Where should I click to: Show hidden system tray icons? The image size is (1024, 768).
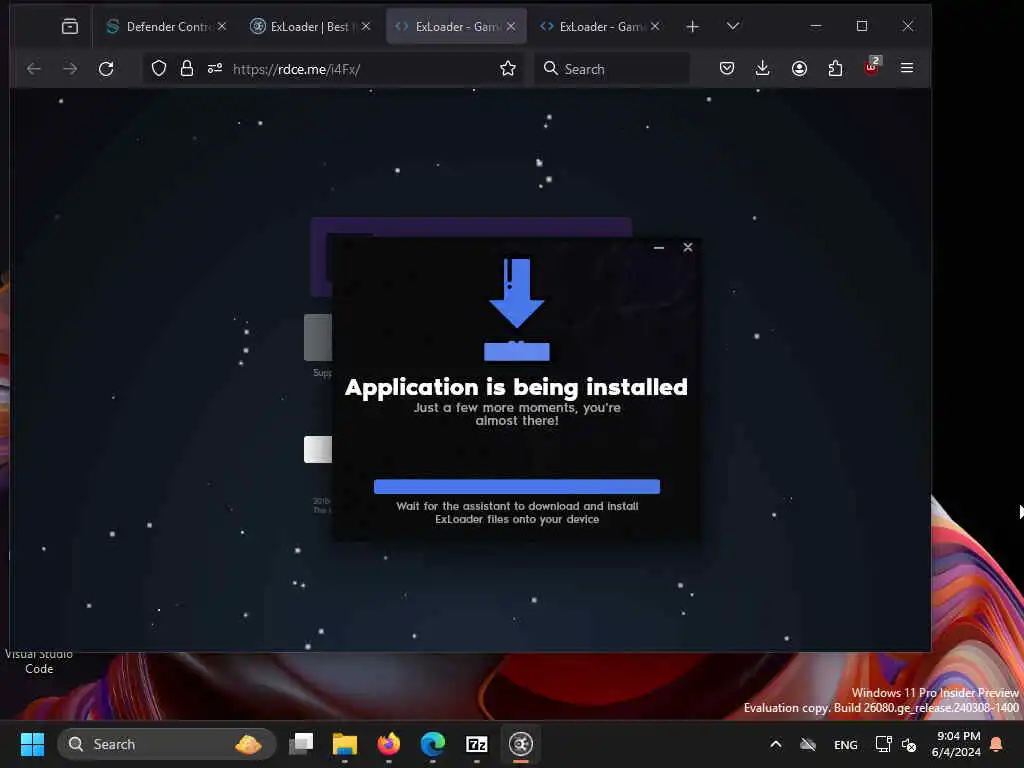coord(776,744)
